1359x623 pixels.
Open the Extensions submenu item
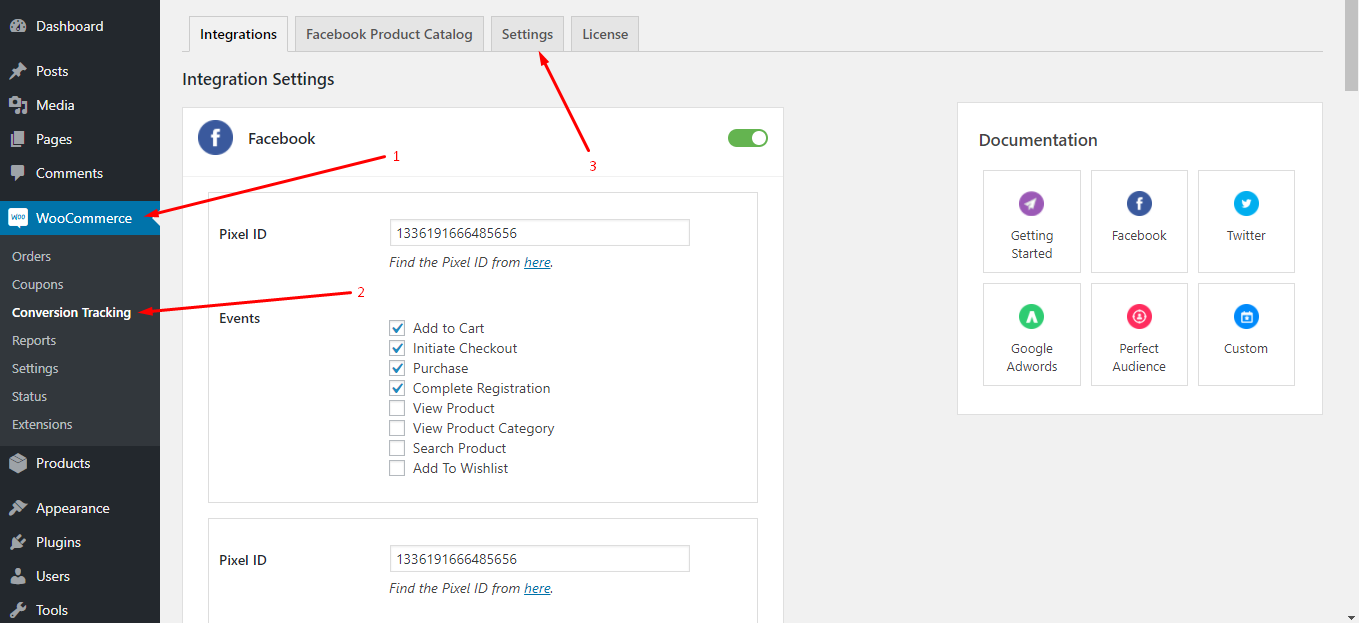[x=42, y=424]
